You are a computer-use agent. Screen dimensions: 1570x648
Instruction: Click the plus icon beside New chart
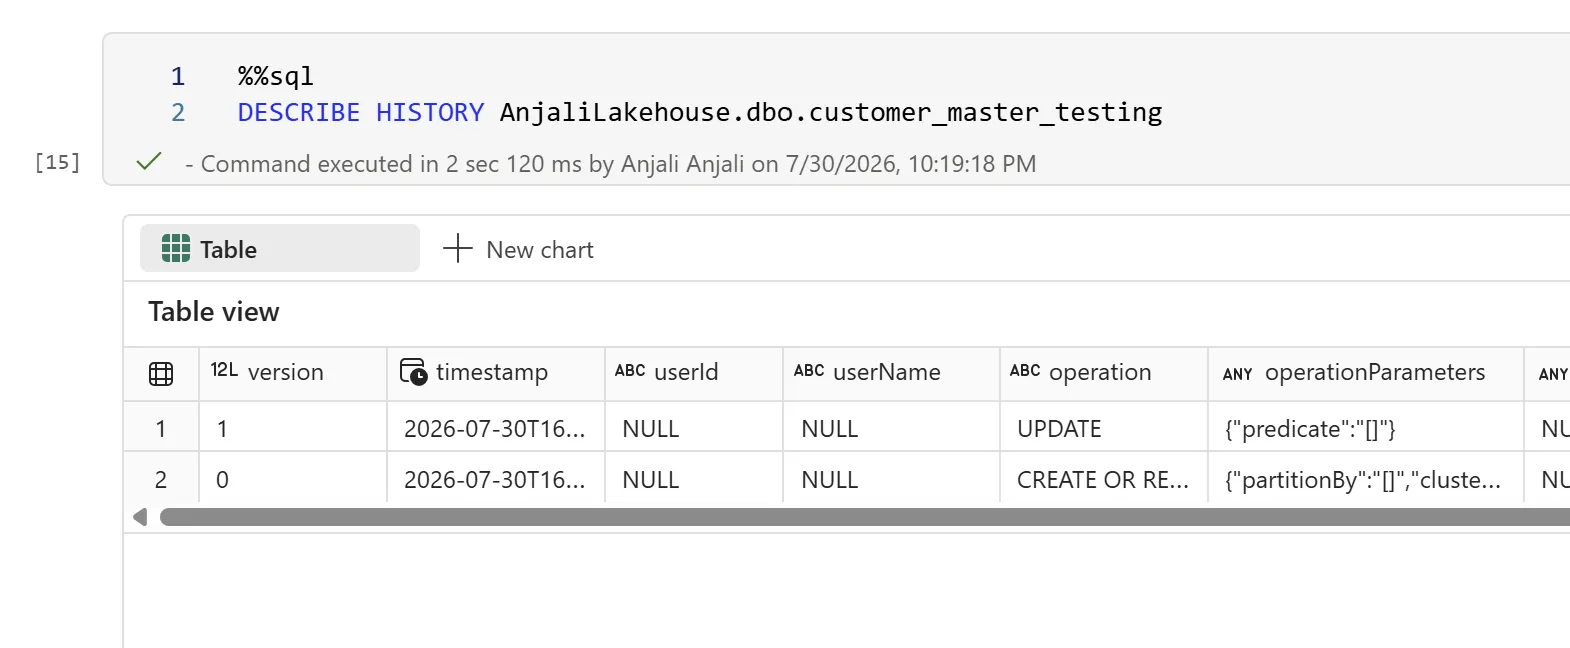[x=457, y=248]
